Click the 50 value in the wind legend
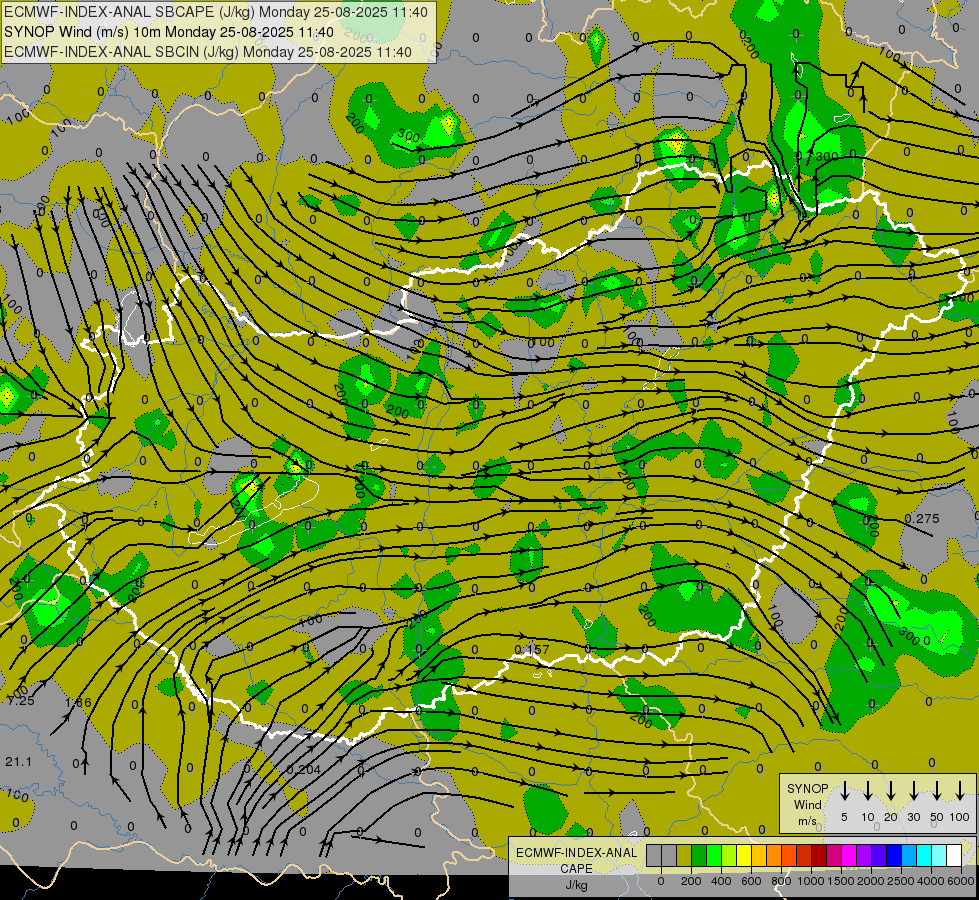Image resolution: width=979 pixels, height=900 pixels. pos(937,817)
